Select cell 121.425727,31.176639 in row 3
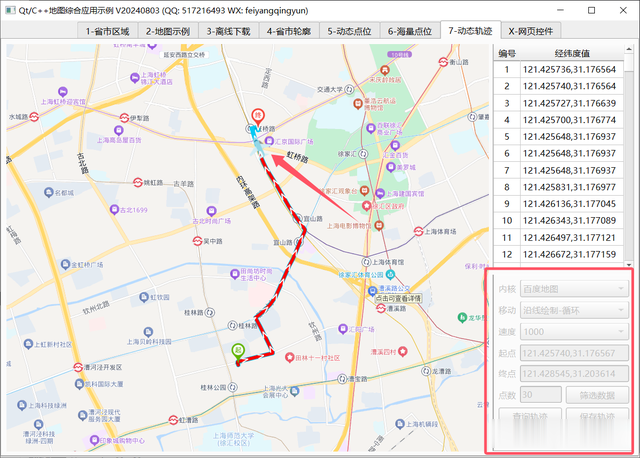This screenshot has width=640, height=458. tap(572, 103)
